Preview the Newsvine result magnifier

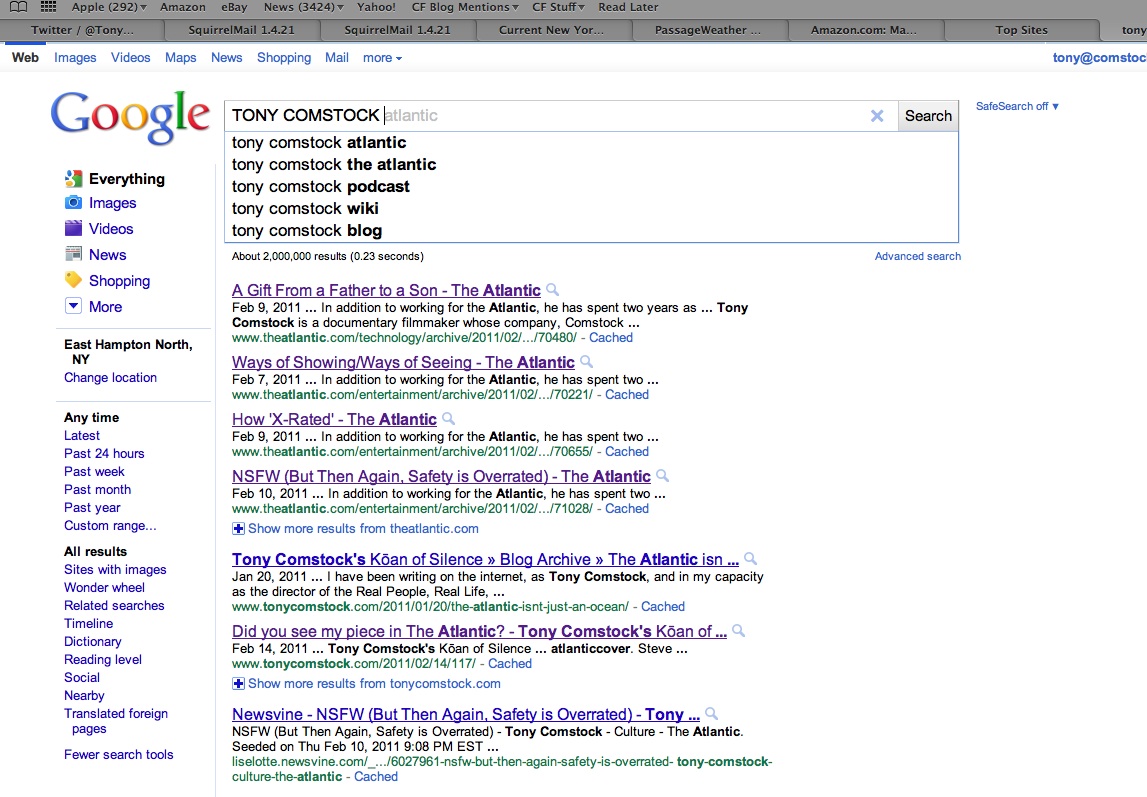(711, 714)
